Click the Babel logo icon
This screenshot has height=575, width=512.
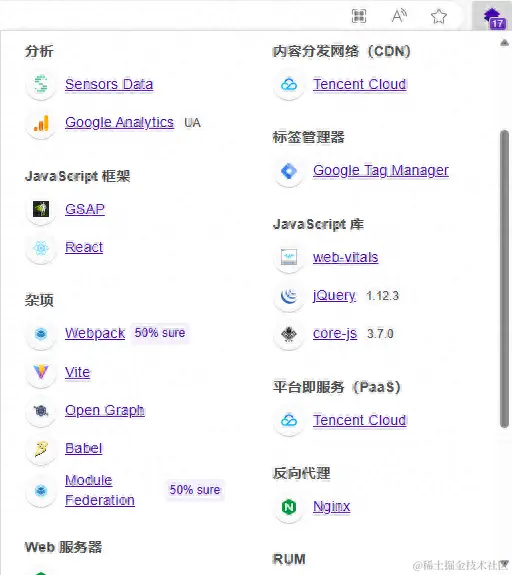point(41,449)
